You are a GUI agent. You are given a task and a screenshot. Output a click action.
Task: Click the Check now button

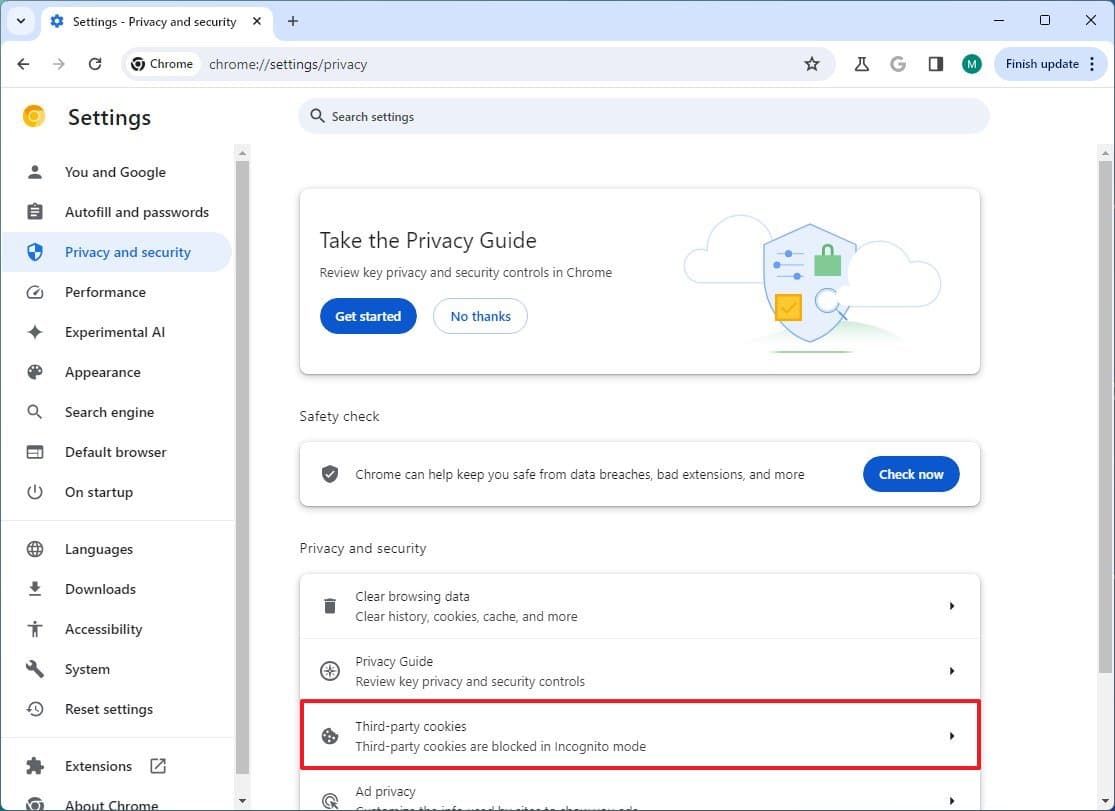(x=910, y=474)
